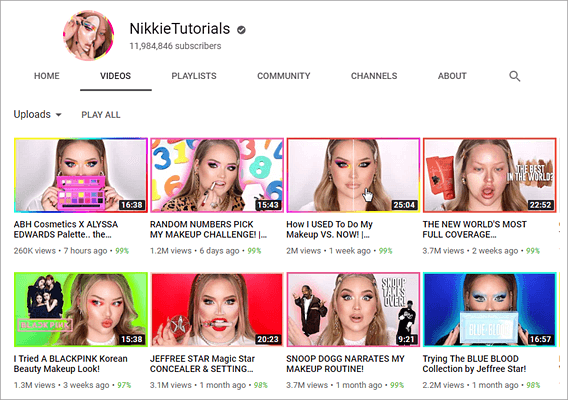Open the BLACKPINK Korean Beauty thumbnail
The height and width of the screenshot is (400, 568).
pos(81,309)
